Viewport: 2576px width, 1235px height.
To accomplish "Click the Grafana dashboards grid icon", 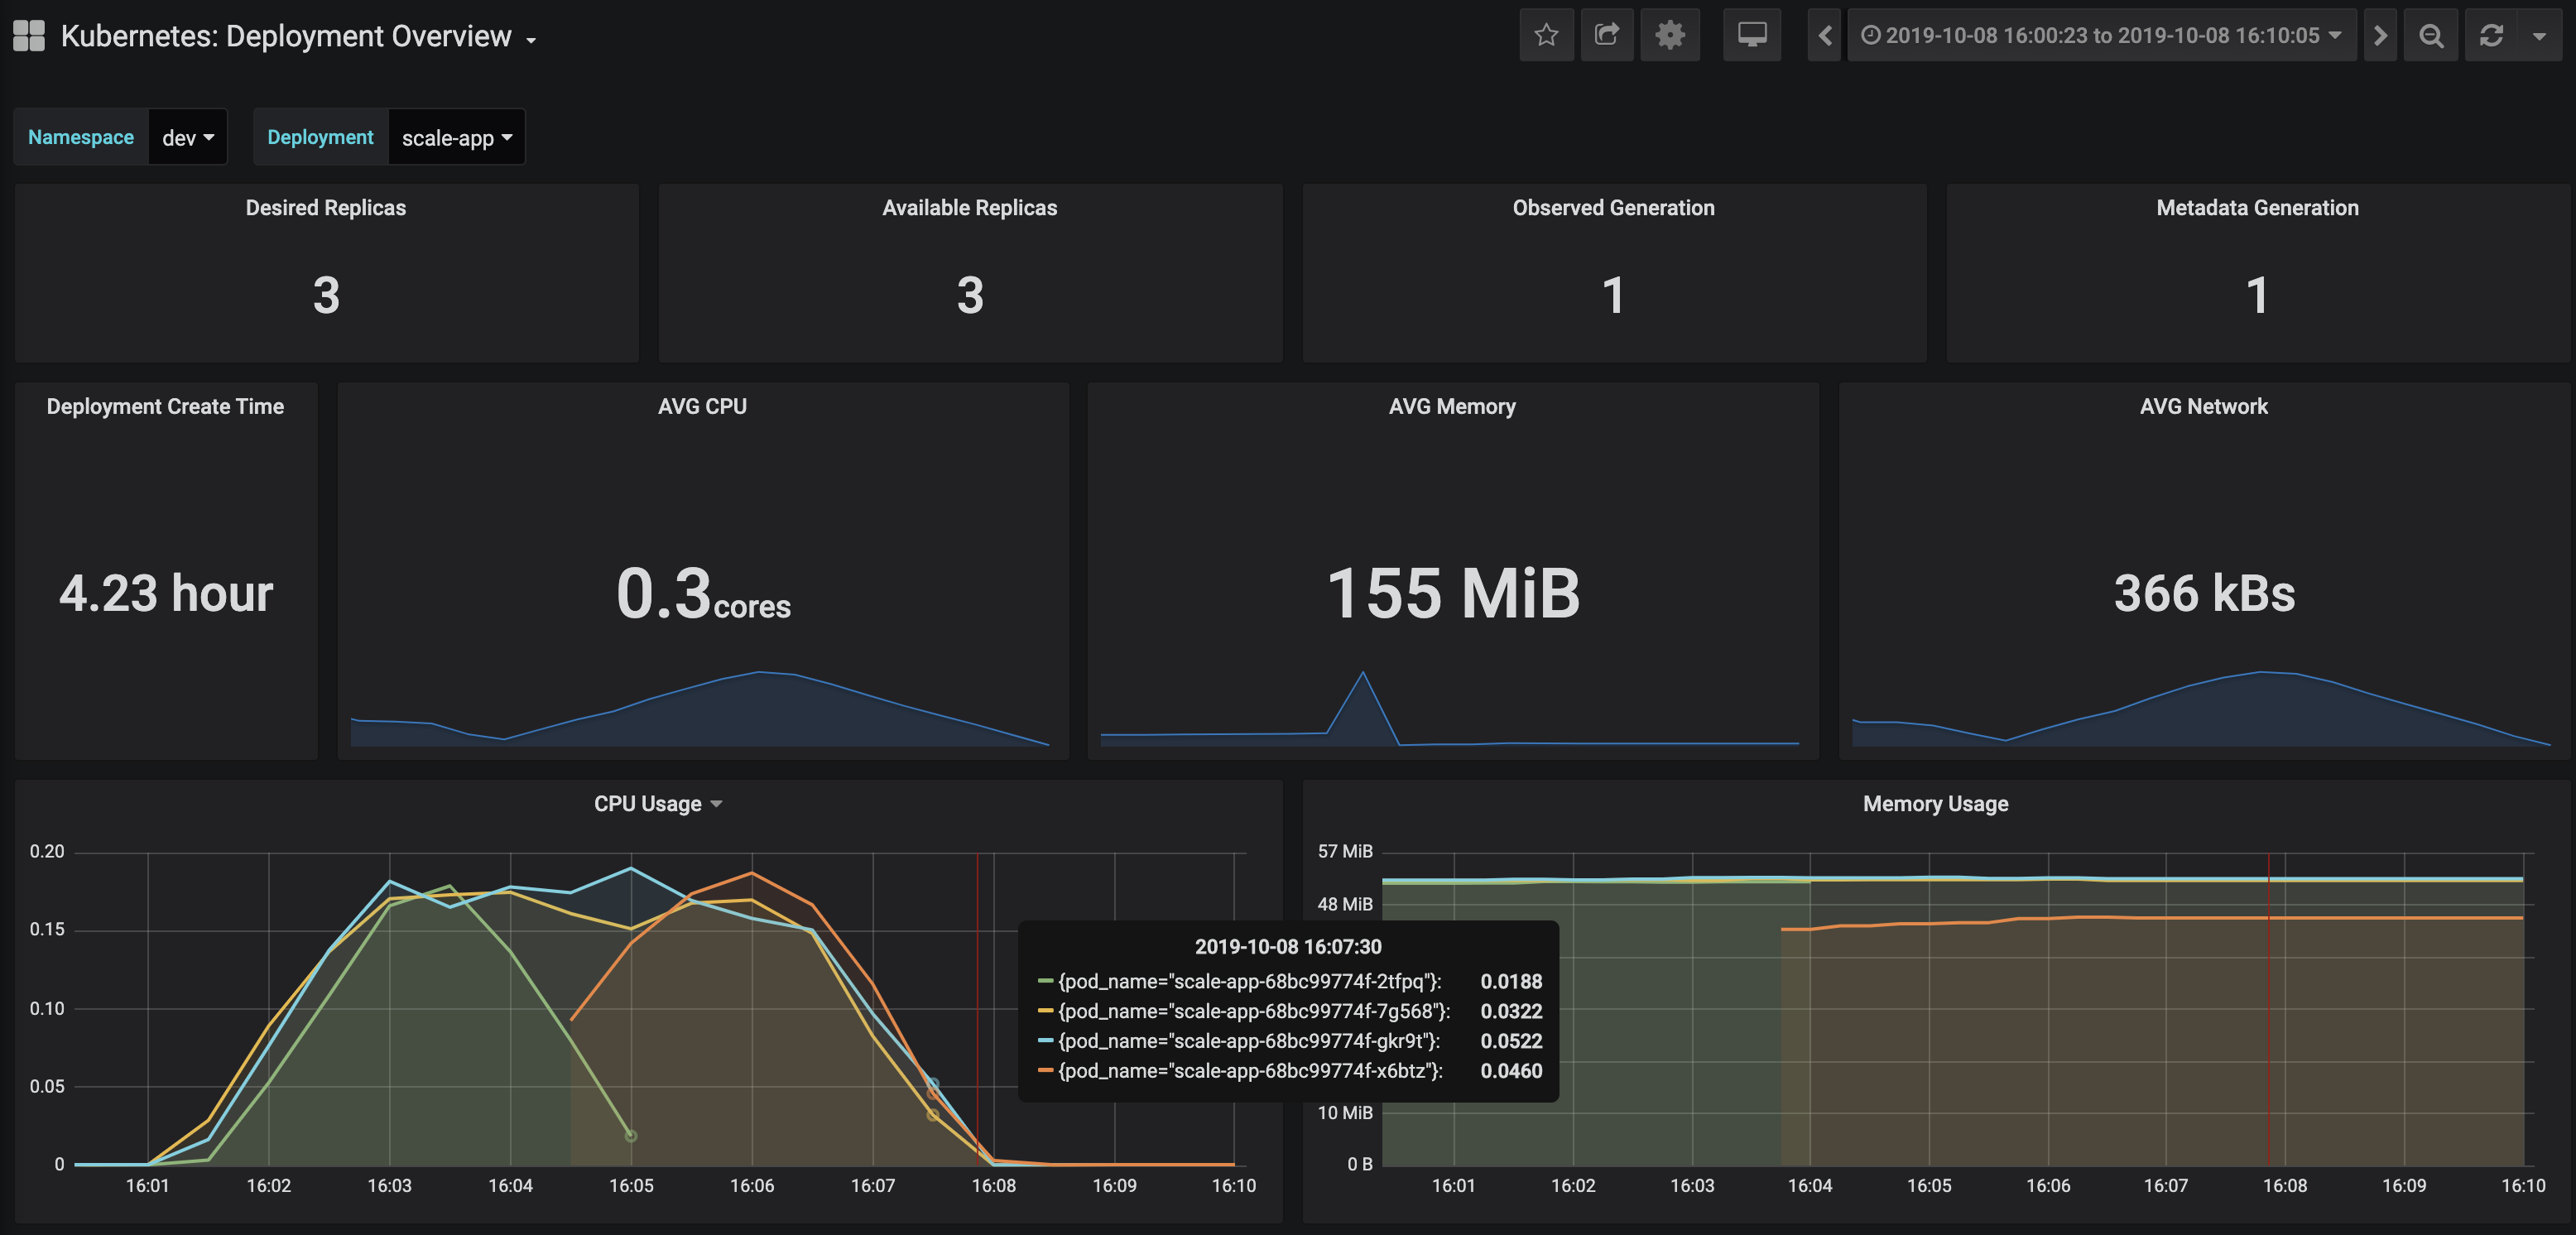I will click(x=29, y=36).
